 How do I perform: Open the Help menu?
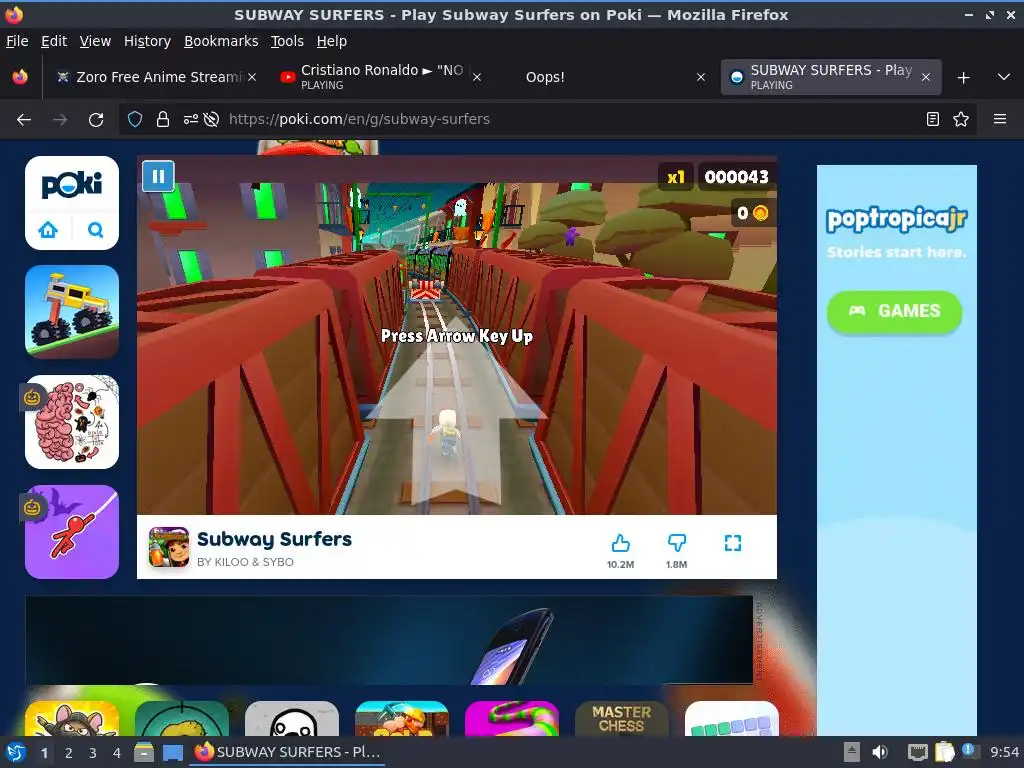(332, 41)
